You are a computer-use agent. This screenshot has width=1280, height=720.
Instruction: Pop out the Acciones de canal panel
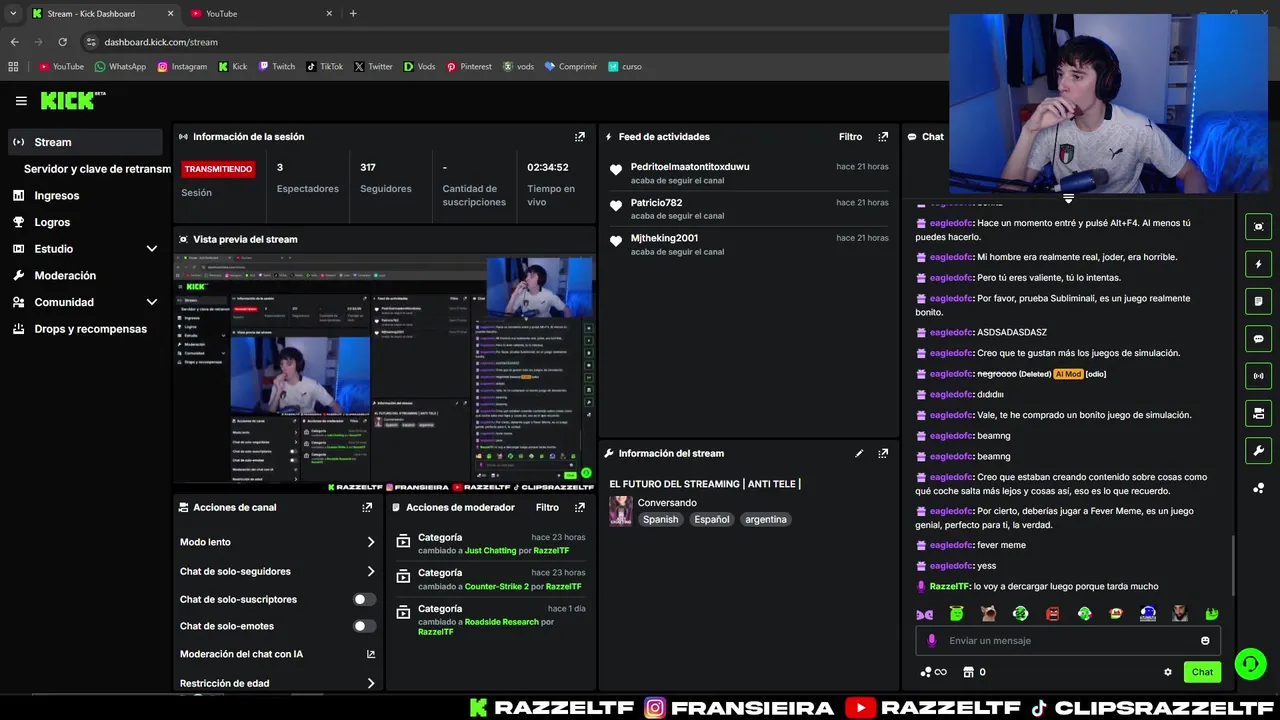click(x=367, y=508)
